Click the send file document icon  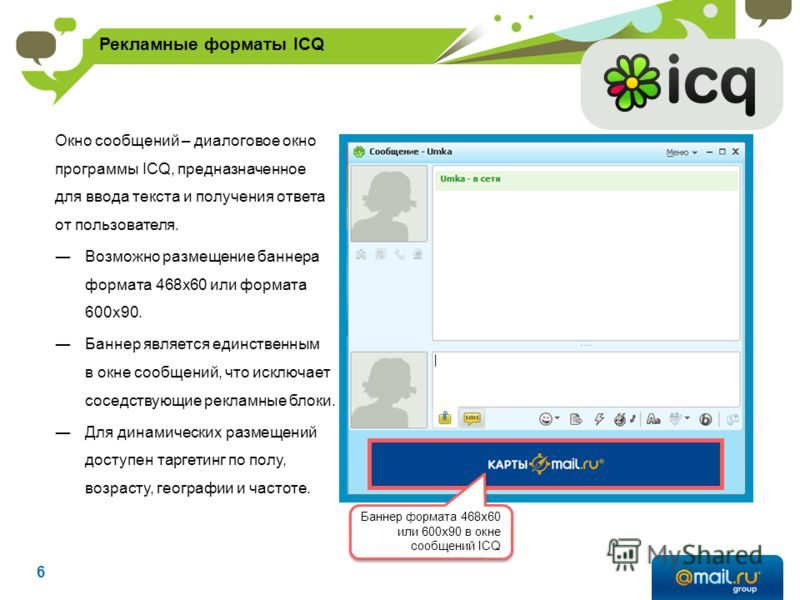point(576,419)
